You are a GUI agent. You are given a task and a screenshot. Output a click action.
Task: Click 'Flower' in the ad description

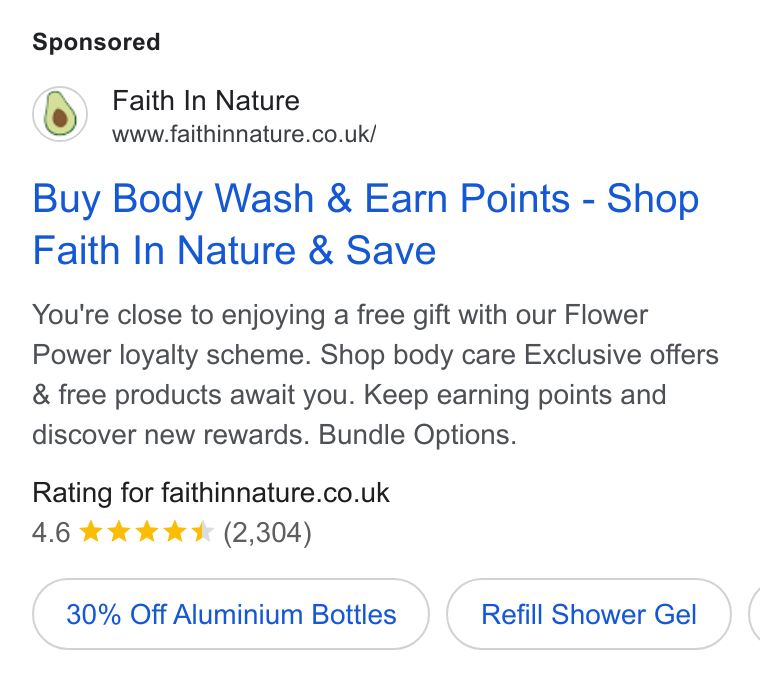(606, 315)
